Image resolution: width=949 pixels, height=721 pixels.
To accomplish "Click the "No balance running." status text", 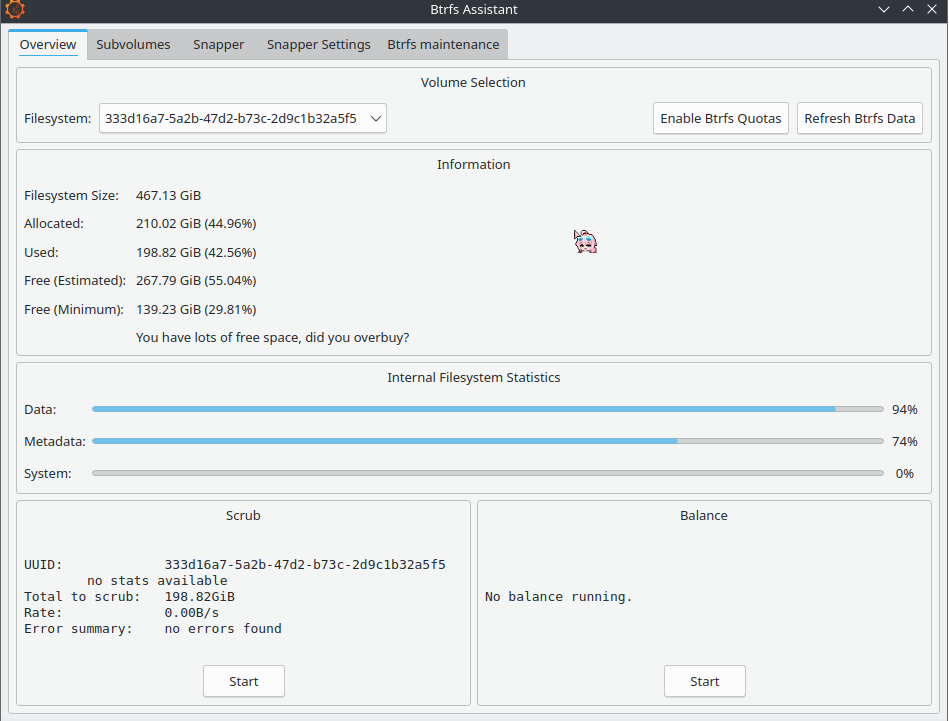I will click(559, 597).
